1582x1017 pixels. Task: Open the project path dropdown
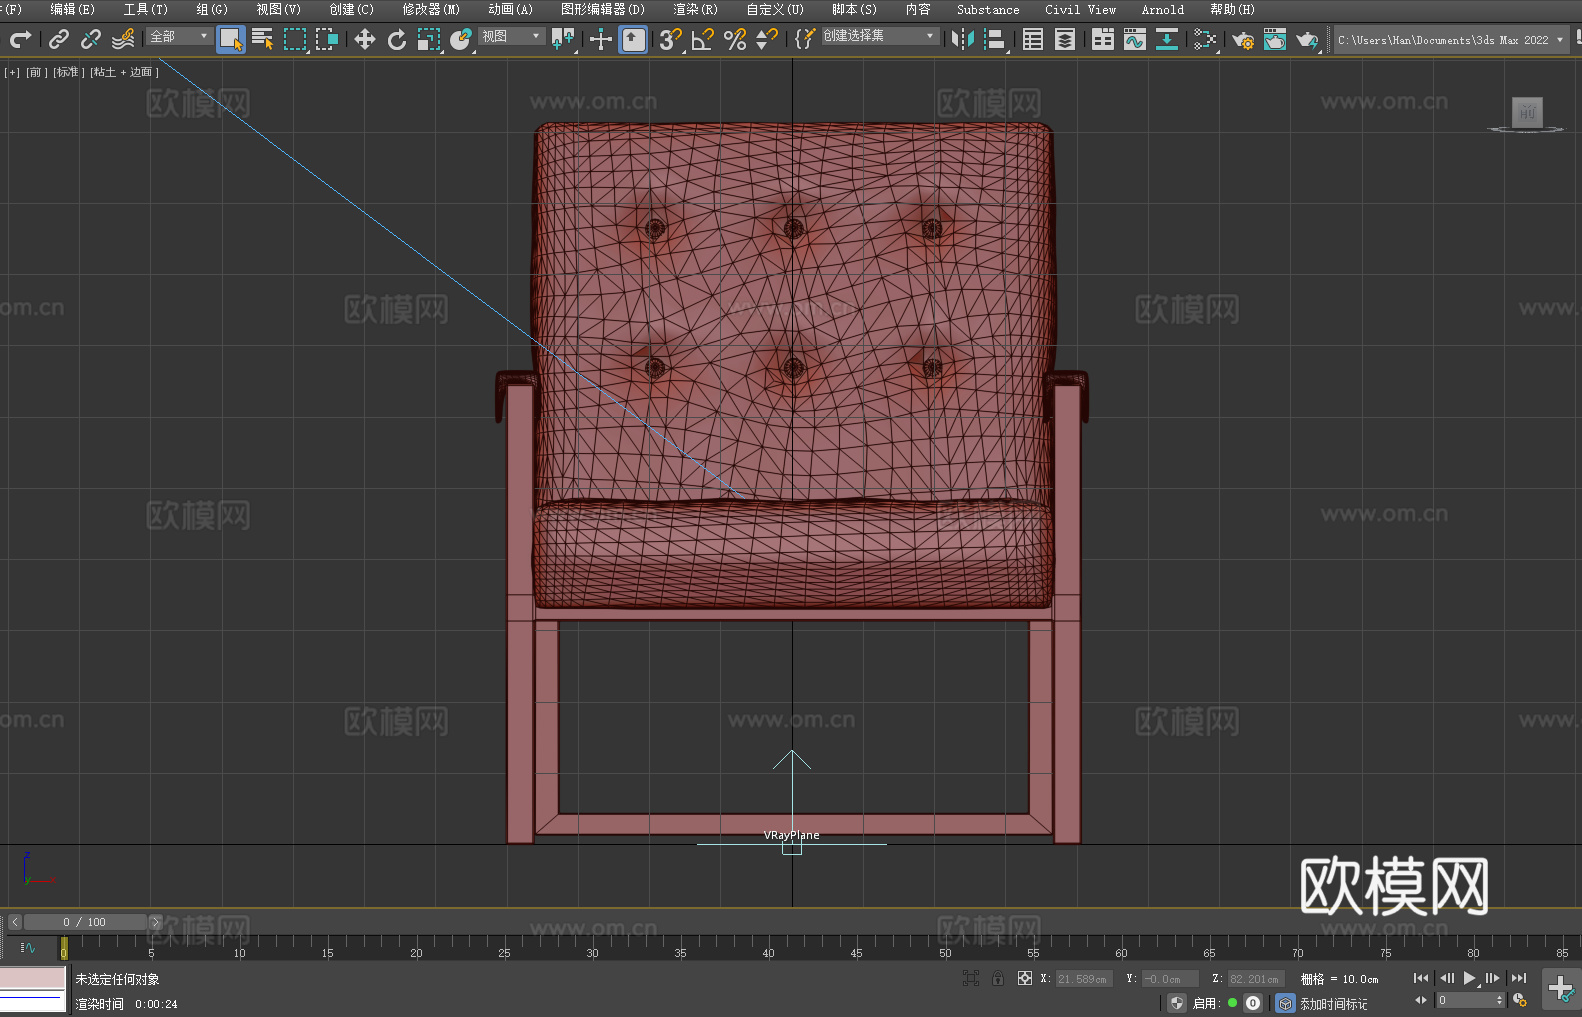pos(1451,40)
